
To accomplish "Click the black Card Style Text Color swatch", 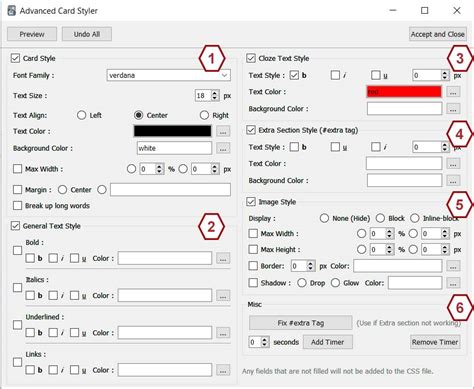I will [172, 131].
